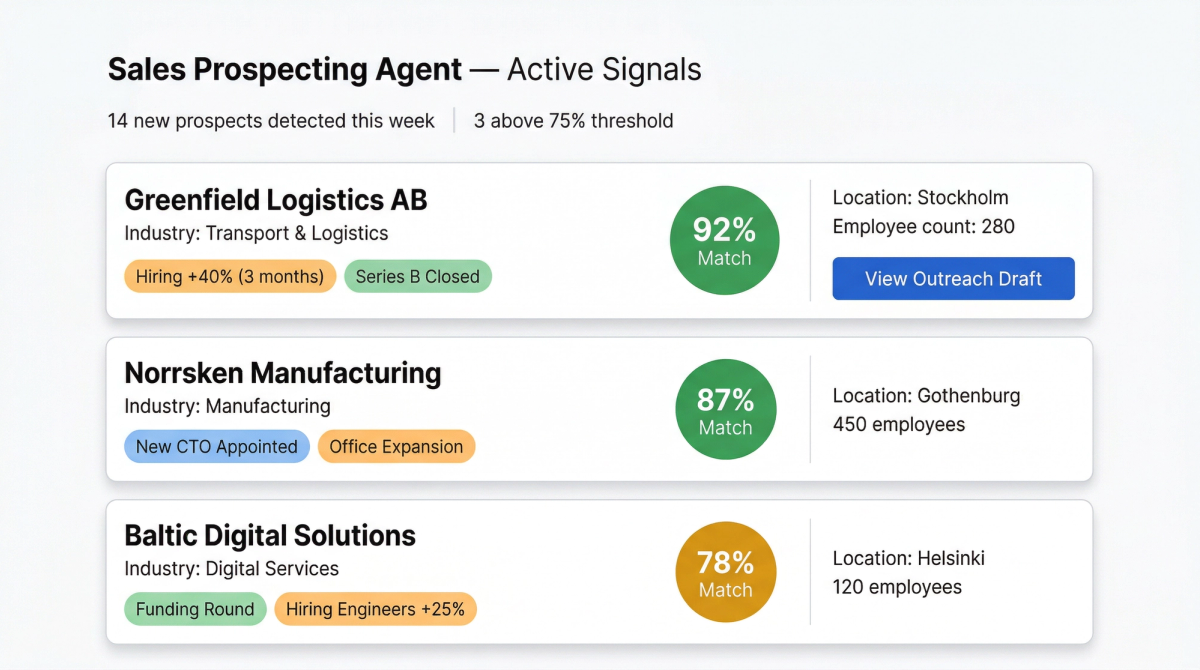Click the 3 above 75% threshold text
This screenshot has height=670, width=1200.
pyautogui.click(x=573, y=121)
